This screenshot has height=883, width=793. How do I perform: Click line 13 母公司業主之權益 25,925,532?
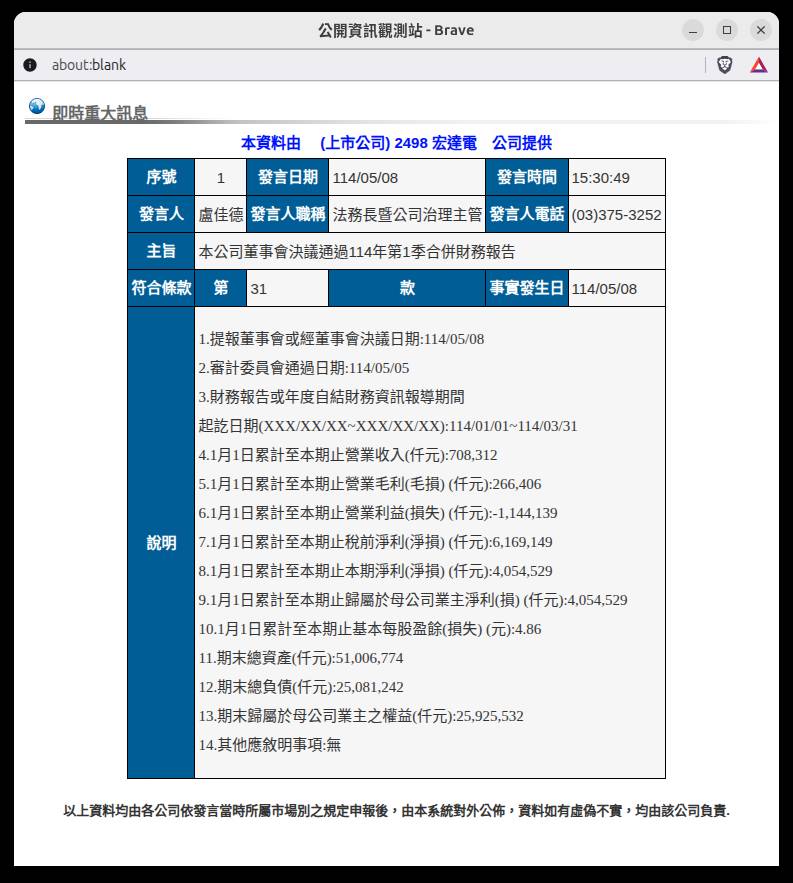[x=361, y=716]
